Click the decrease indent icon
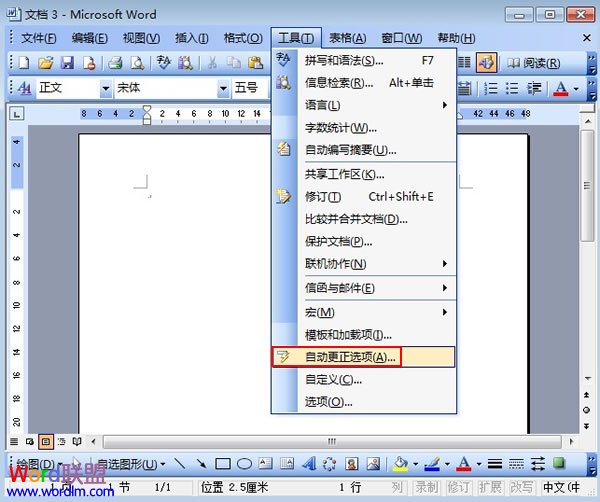The image size is (600, 502). 534,88
